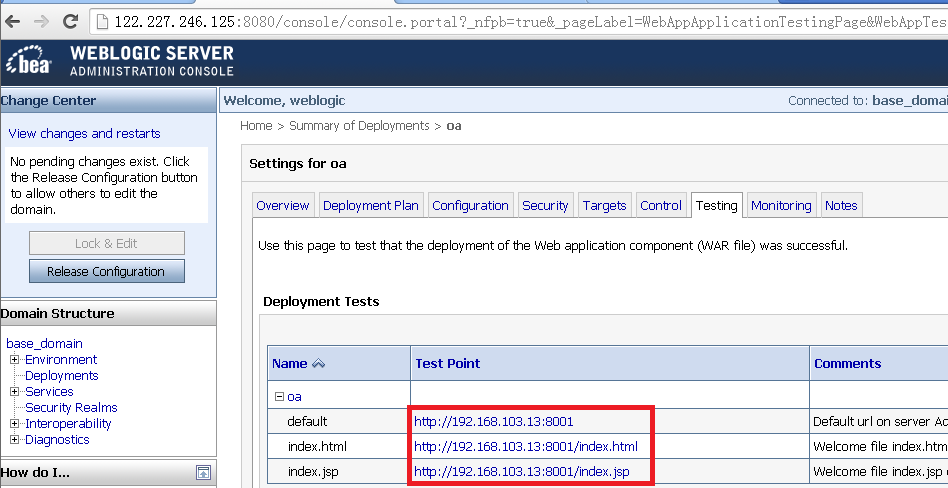The image size is (948, 488).
Task: Open Services in the Domain Structure
Action: tap(49, 392)
